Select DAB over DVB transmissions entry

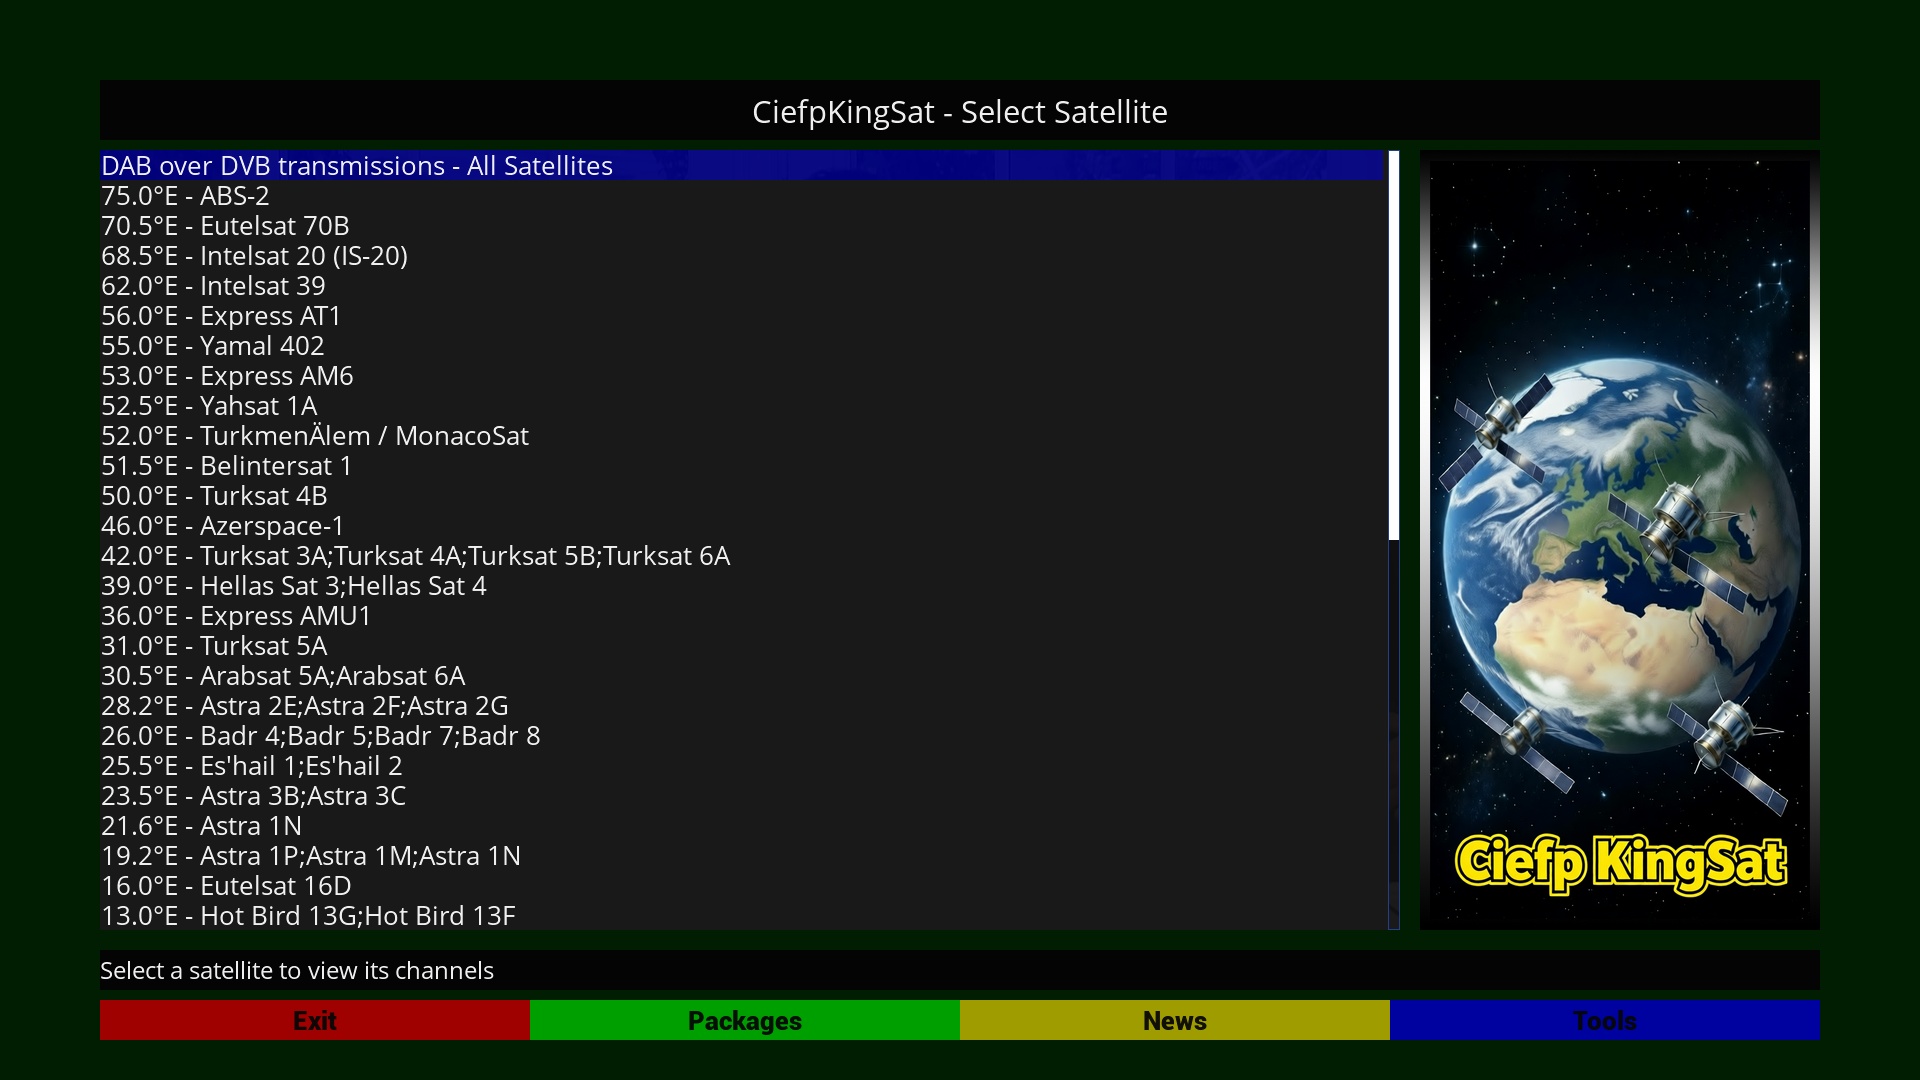(741, 165)
